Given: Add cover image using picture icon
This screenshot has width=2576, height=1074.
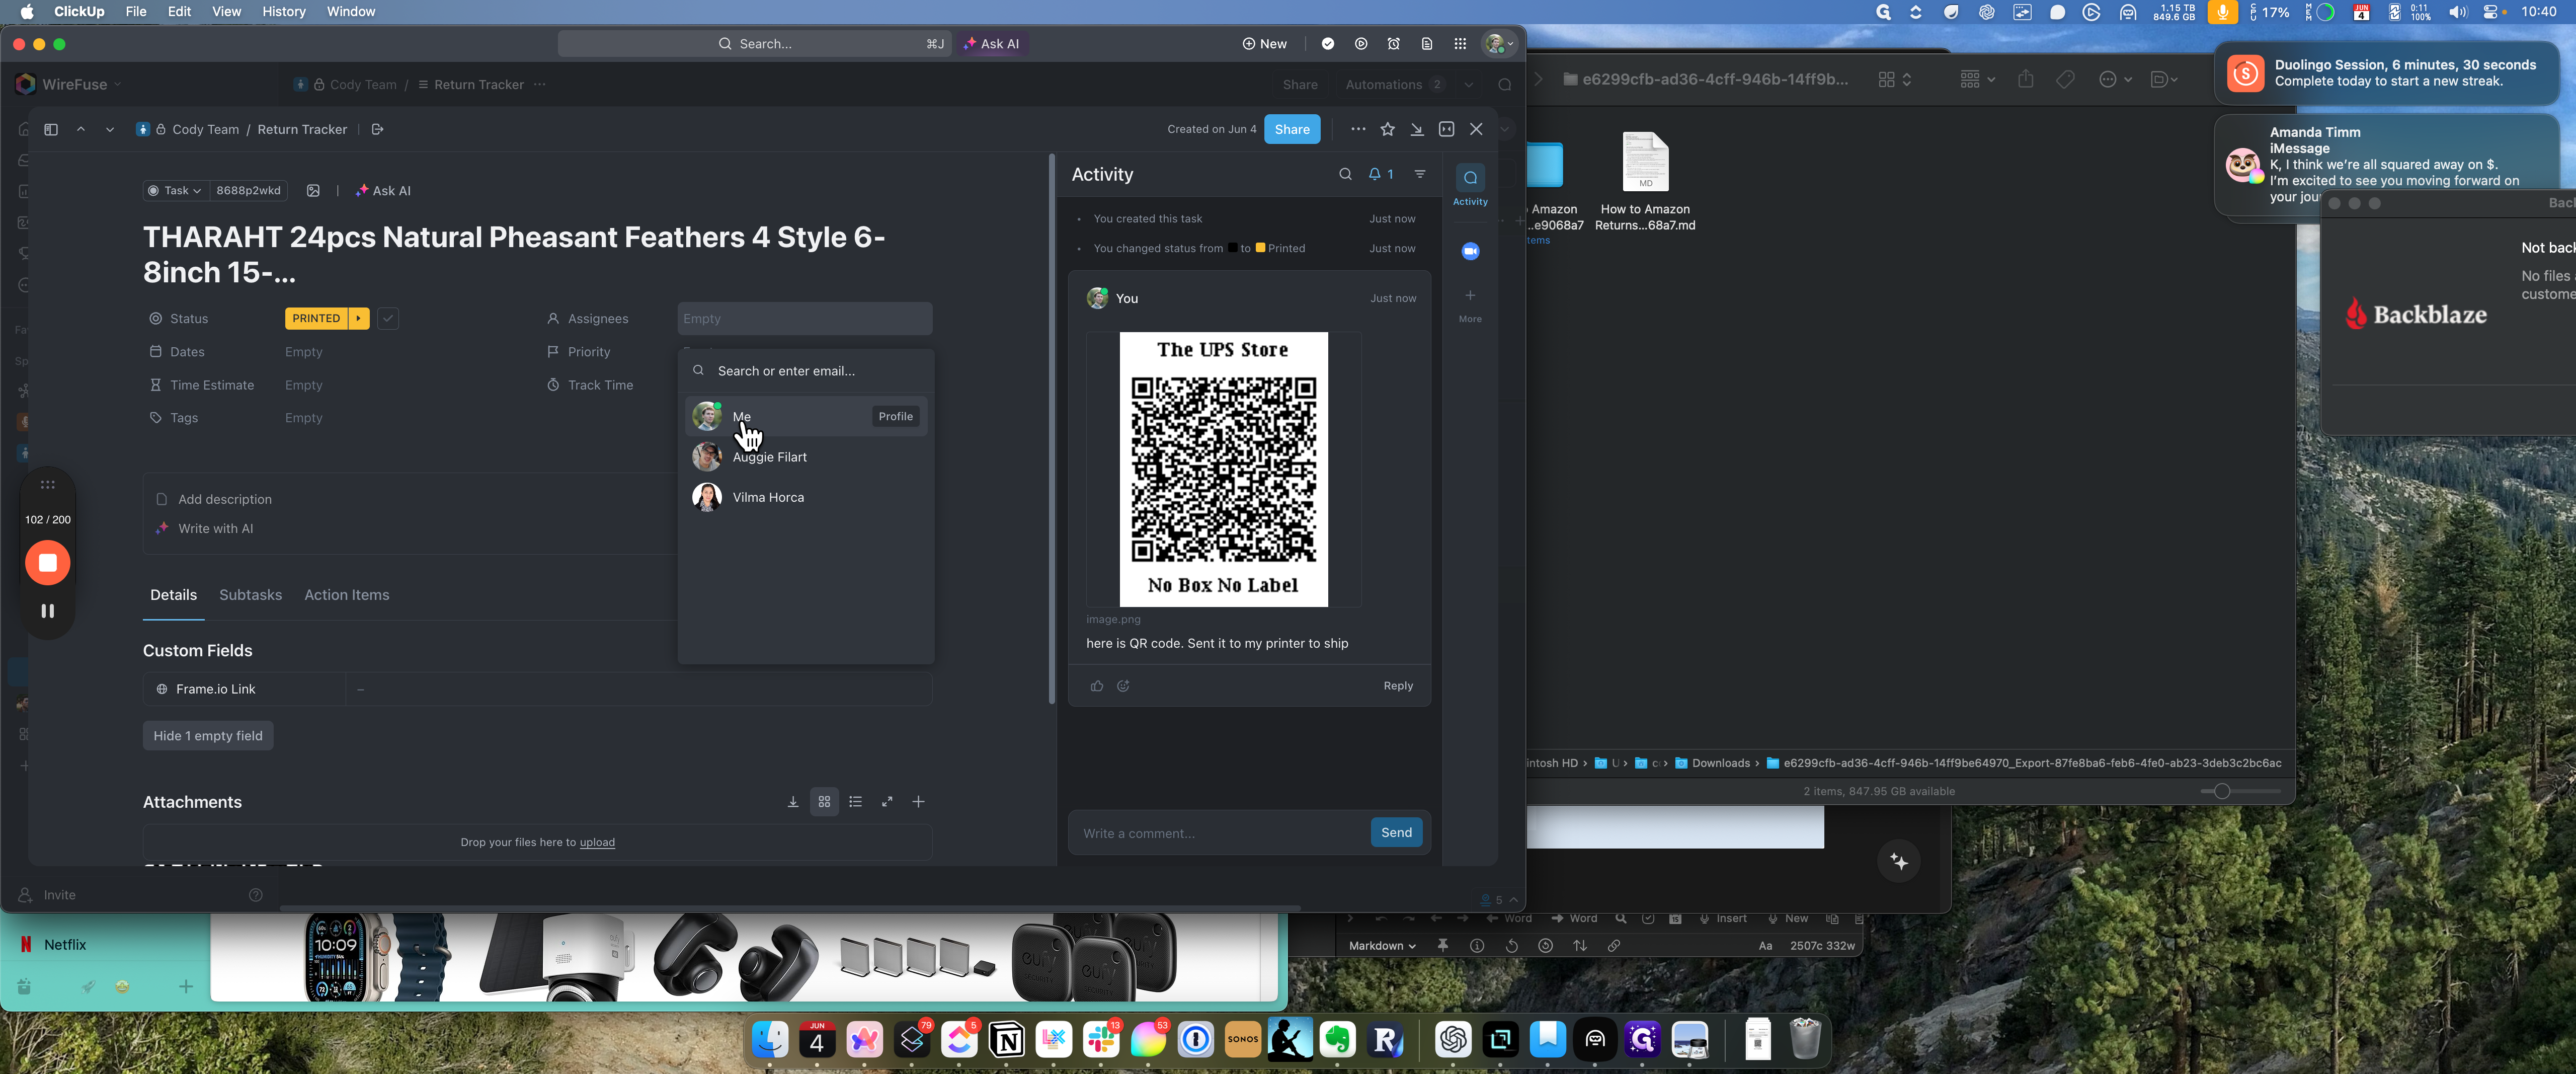Looking at the screenshot, I should [x=313, y=191].
